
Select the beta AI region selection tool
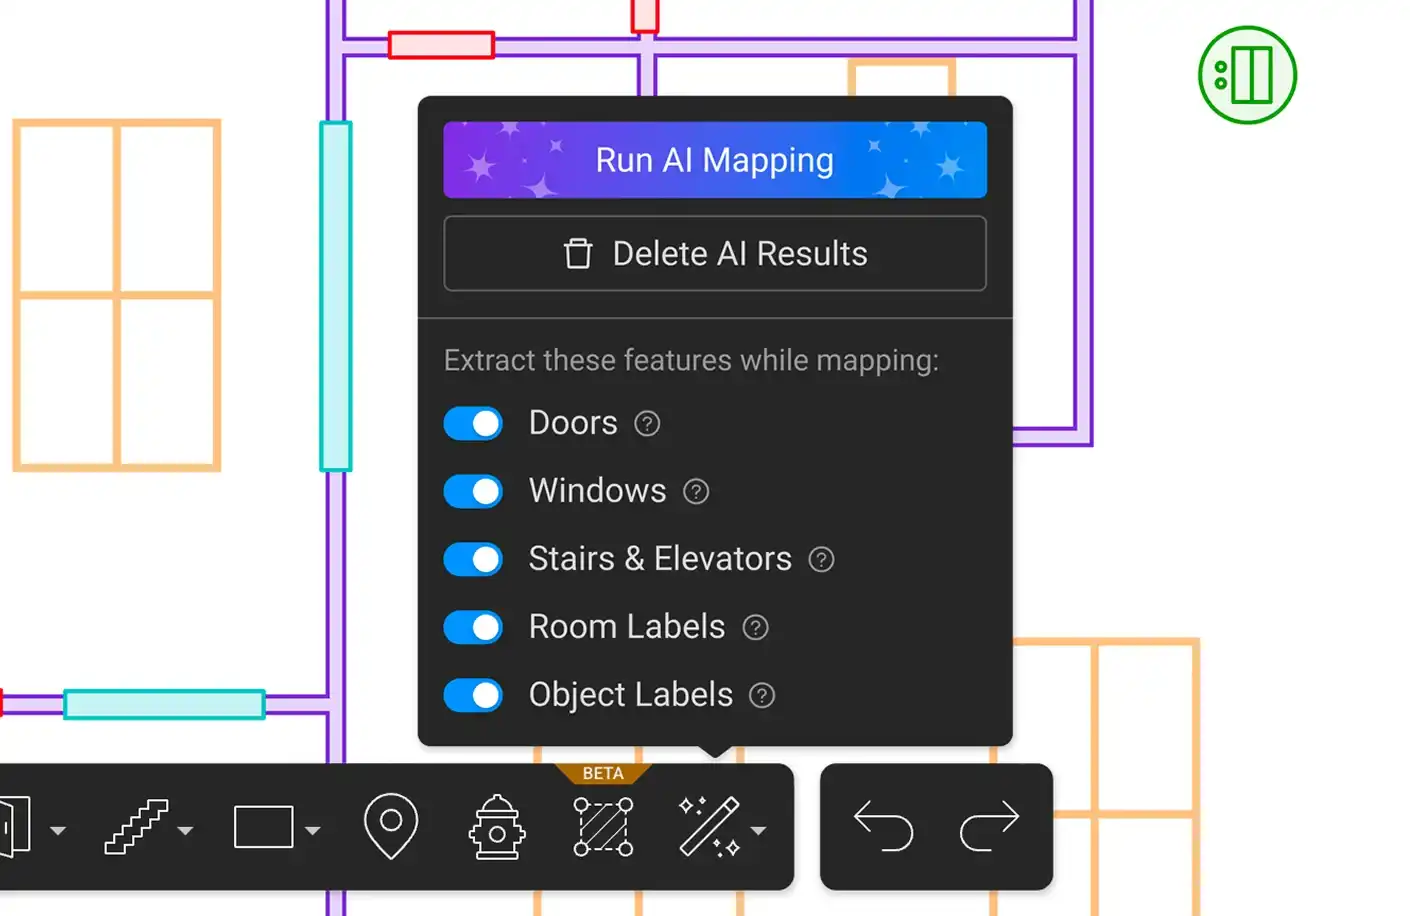[602, 827]
